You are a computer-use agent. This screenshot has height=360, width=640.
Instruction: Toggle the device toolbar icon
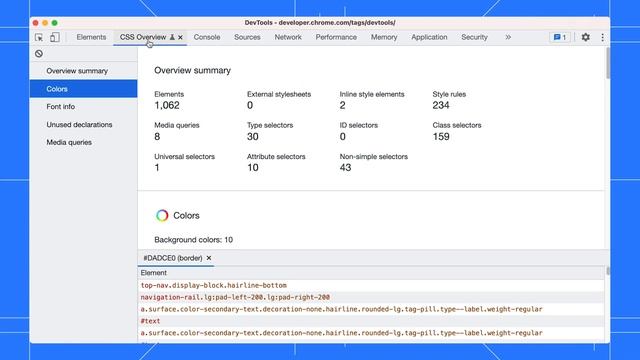(x=54, y=37)
